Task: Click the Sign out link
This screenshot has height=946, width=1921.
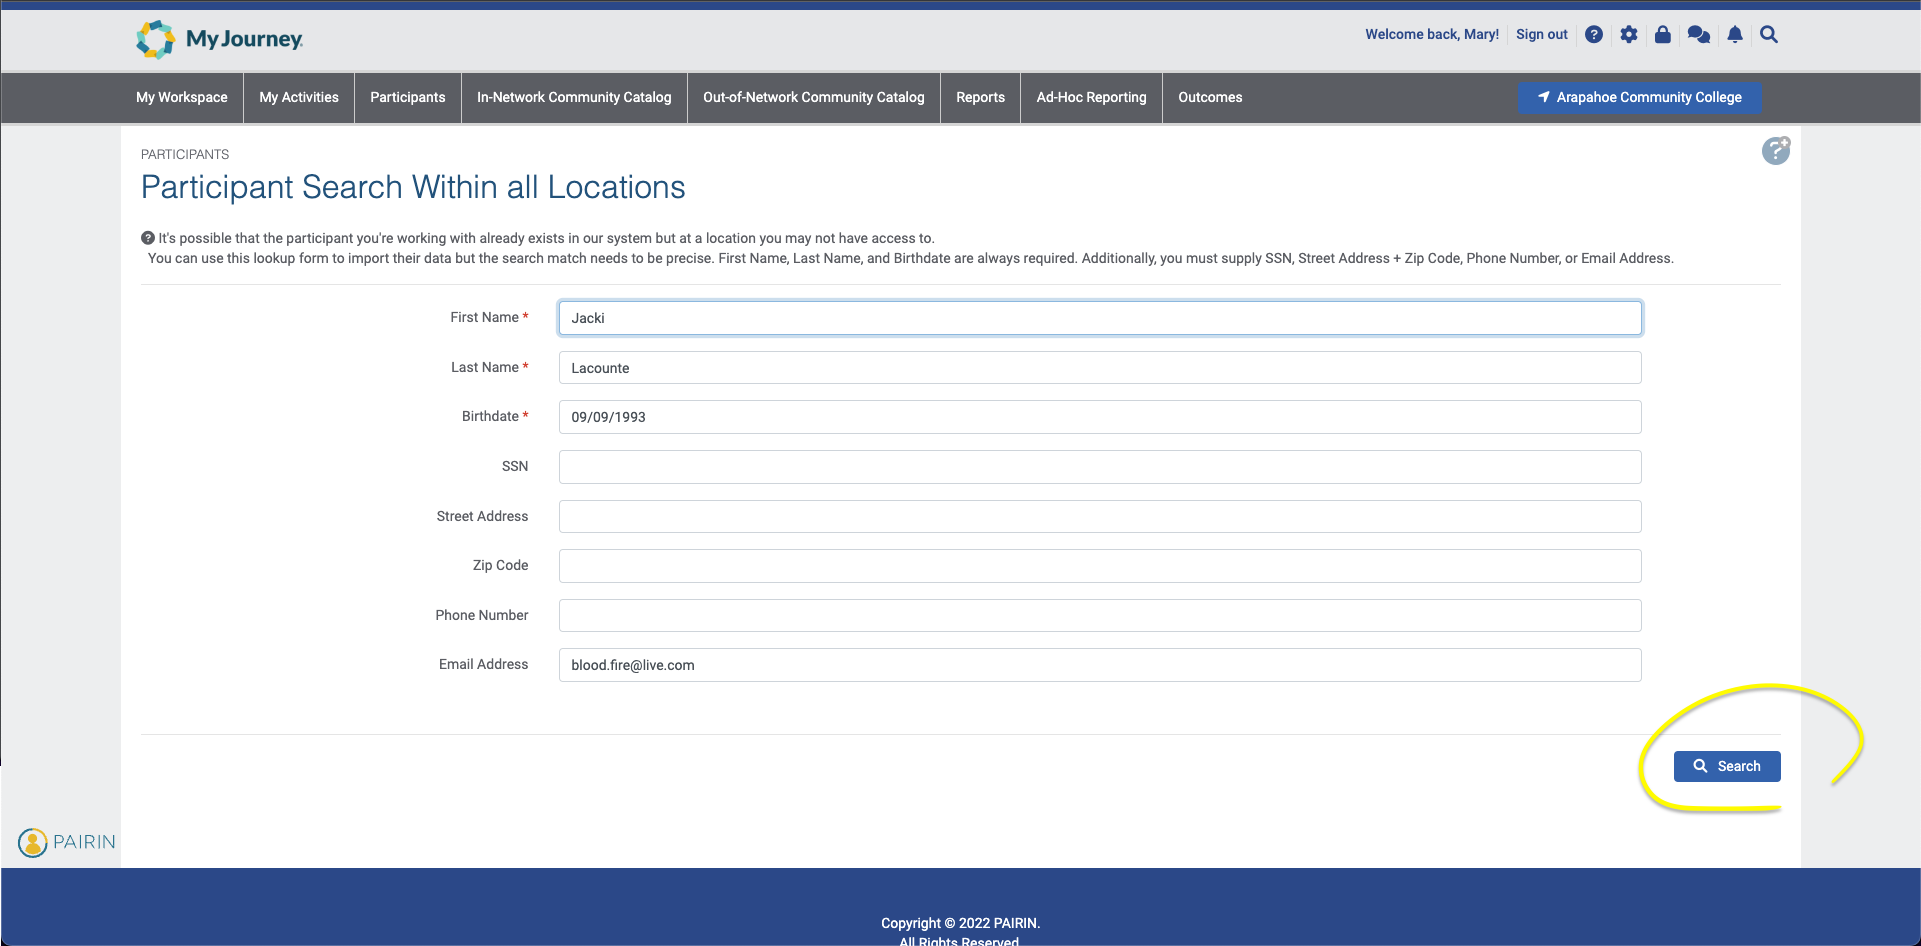Action: [1541, 35]
